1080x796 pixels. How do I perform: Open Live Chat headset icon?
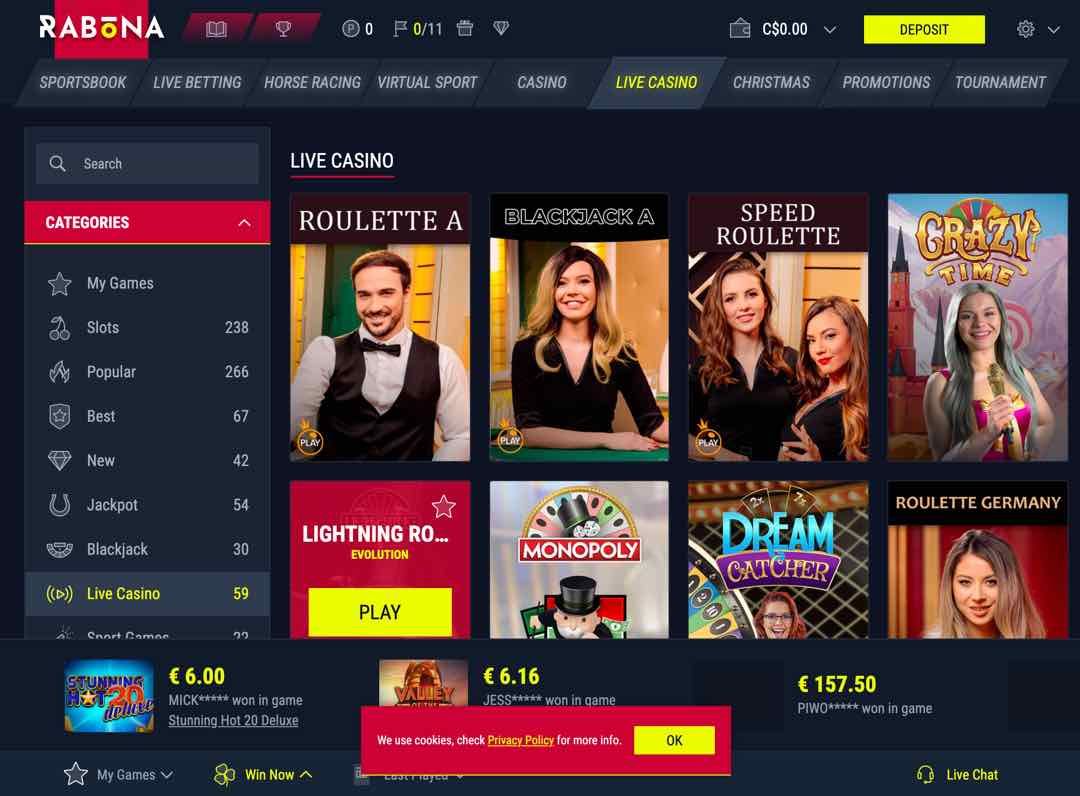tap(926, 775)
